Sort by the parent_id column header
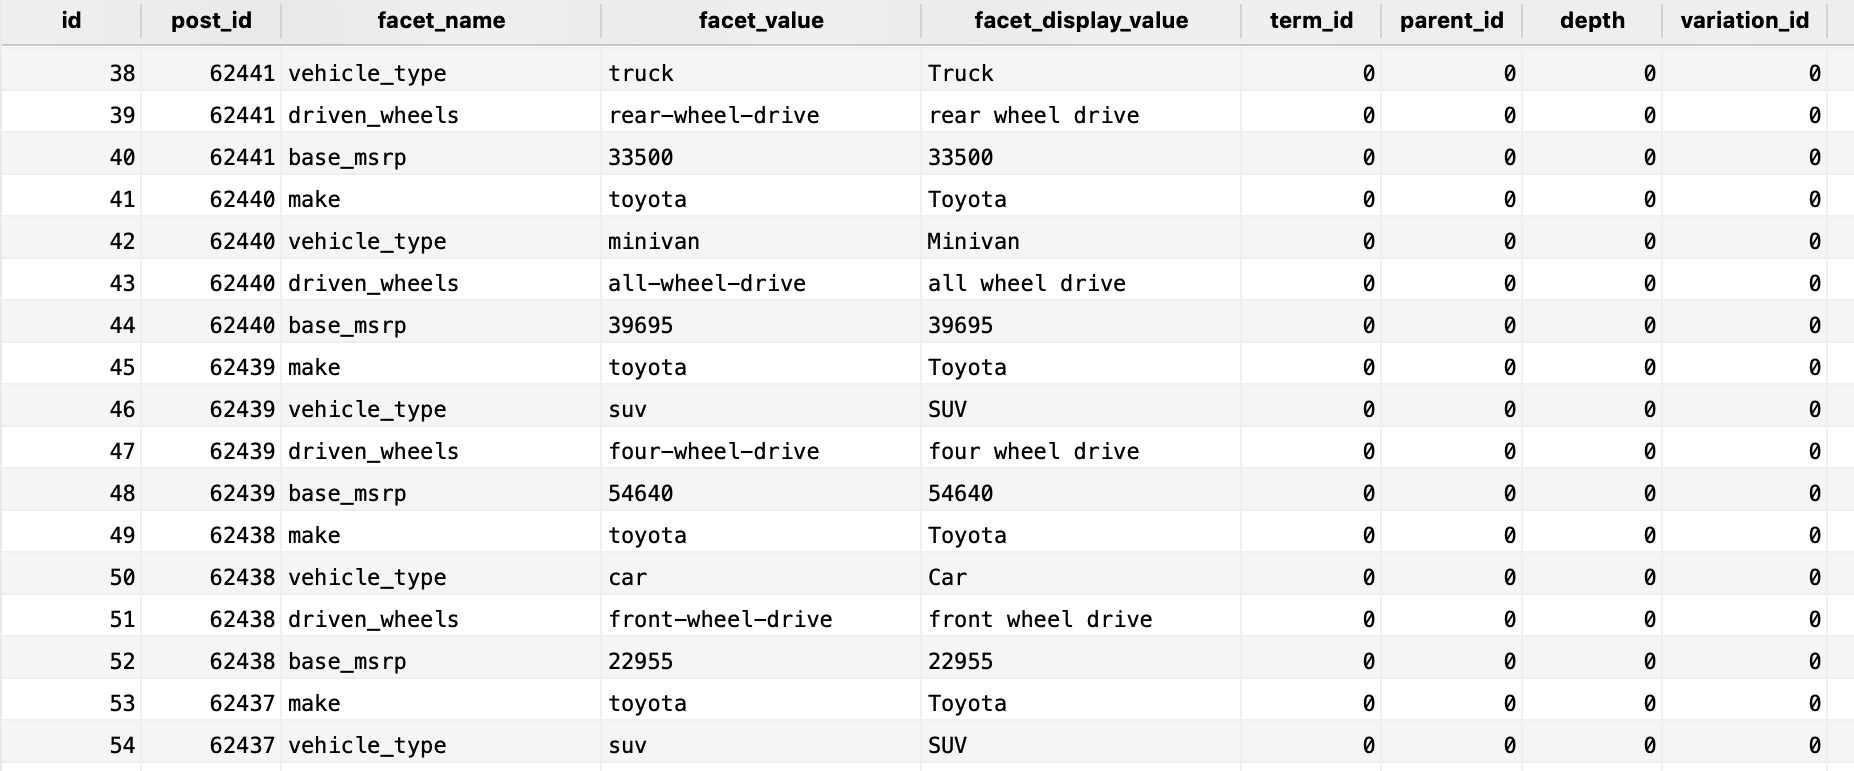This screenshot has width=1854, height=771. tap(1451, 21)
